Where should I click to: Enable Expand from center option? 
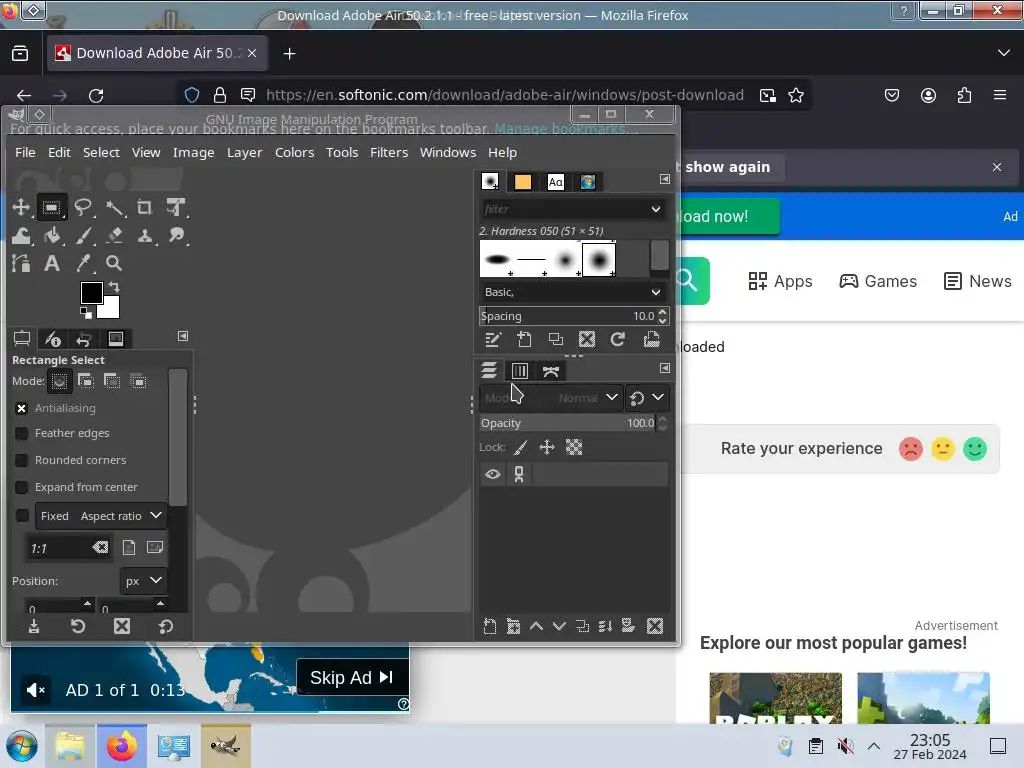tap(22, 488)
